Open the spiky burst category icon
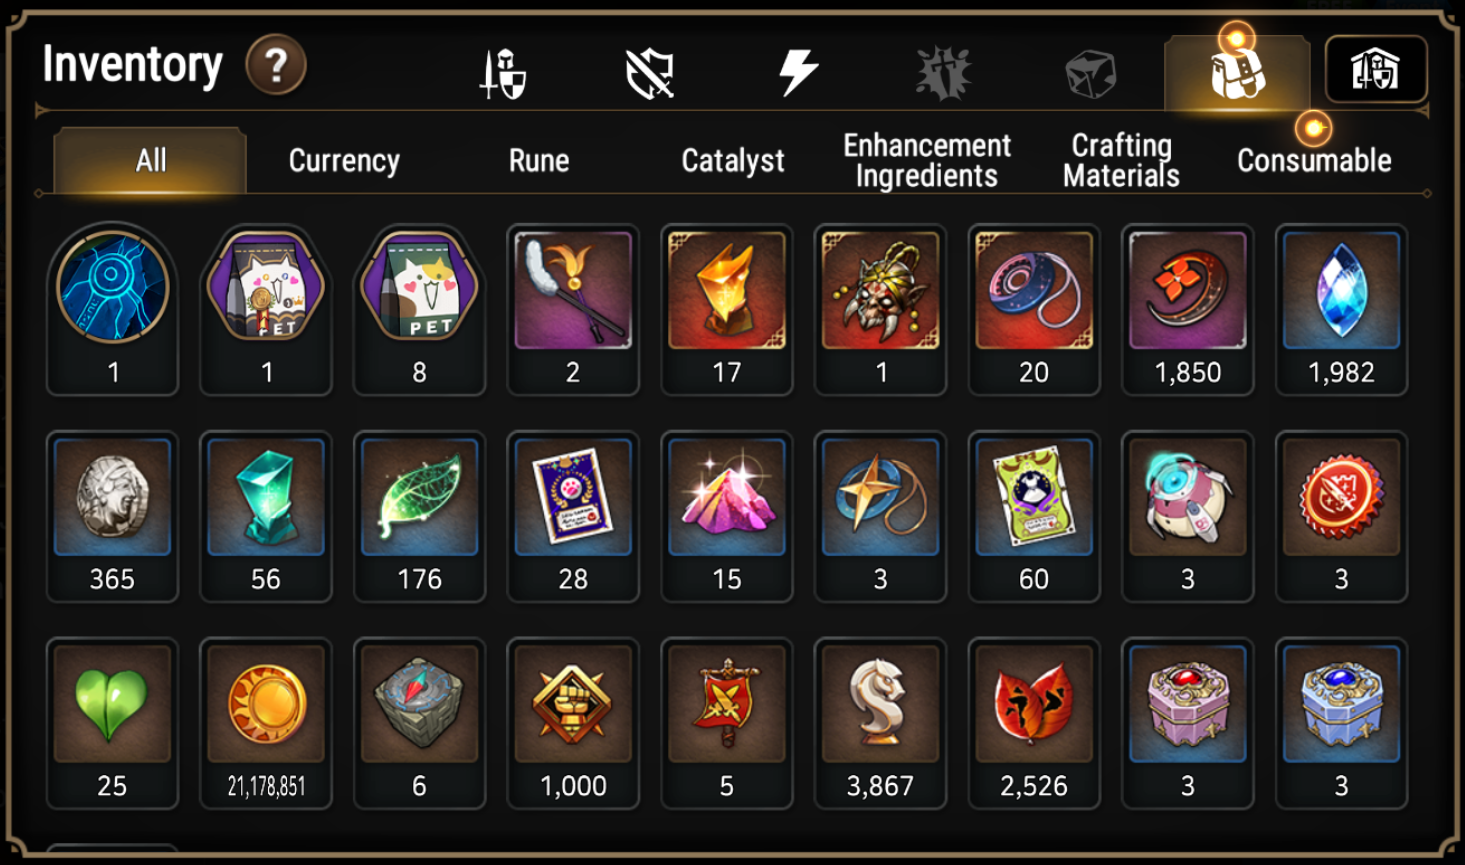 (x=944, y=73)
